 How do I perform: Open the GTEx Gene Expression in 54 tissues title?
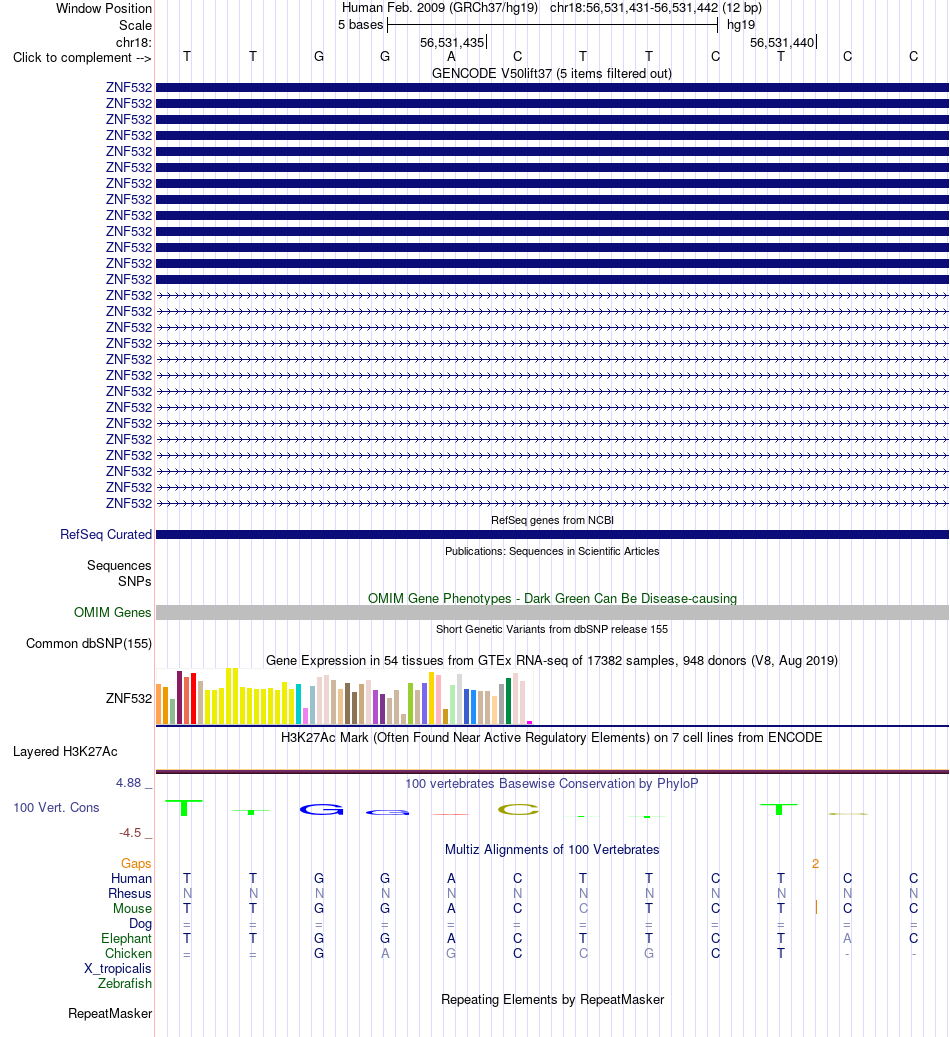coord(552,661)
